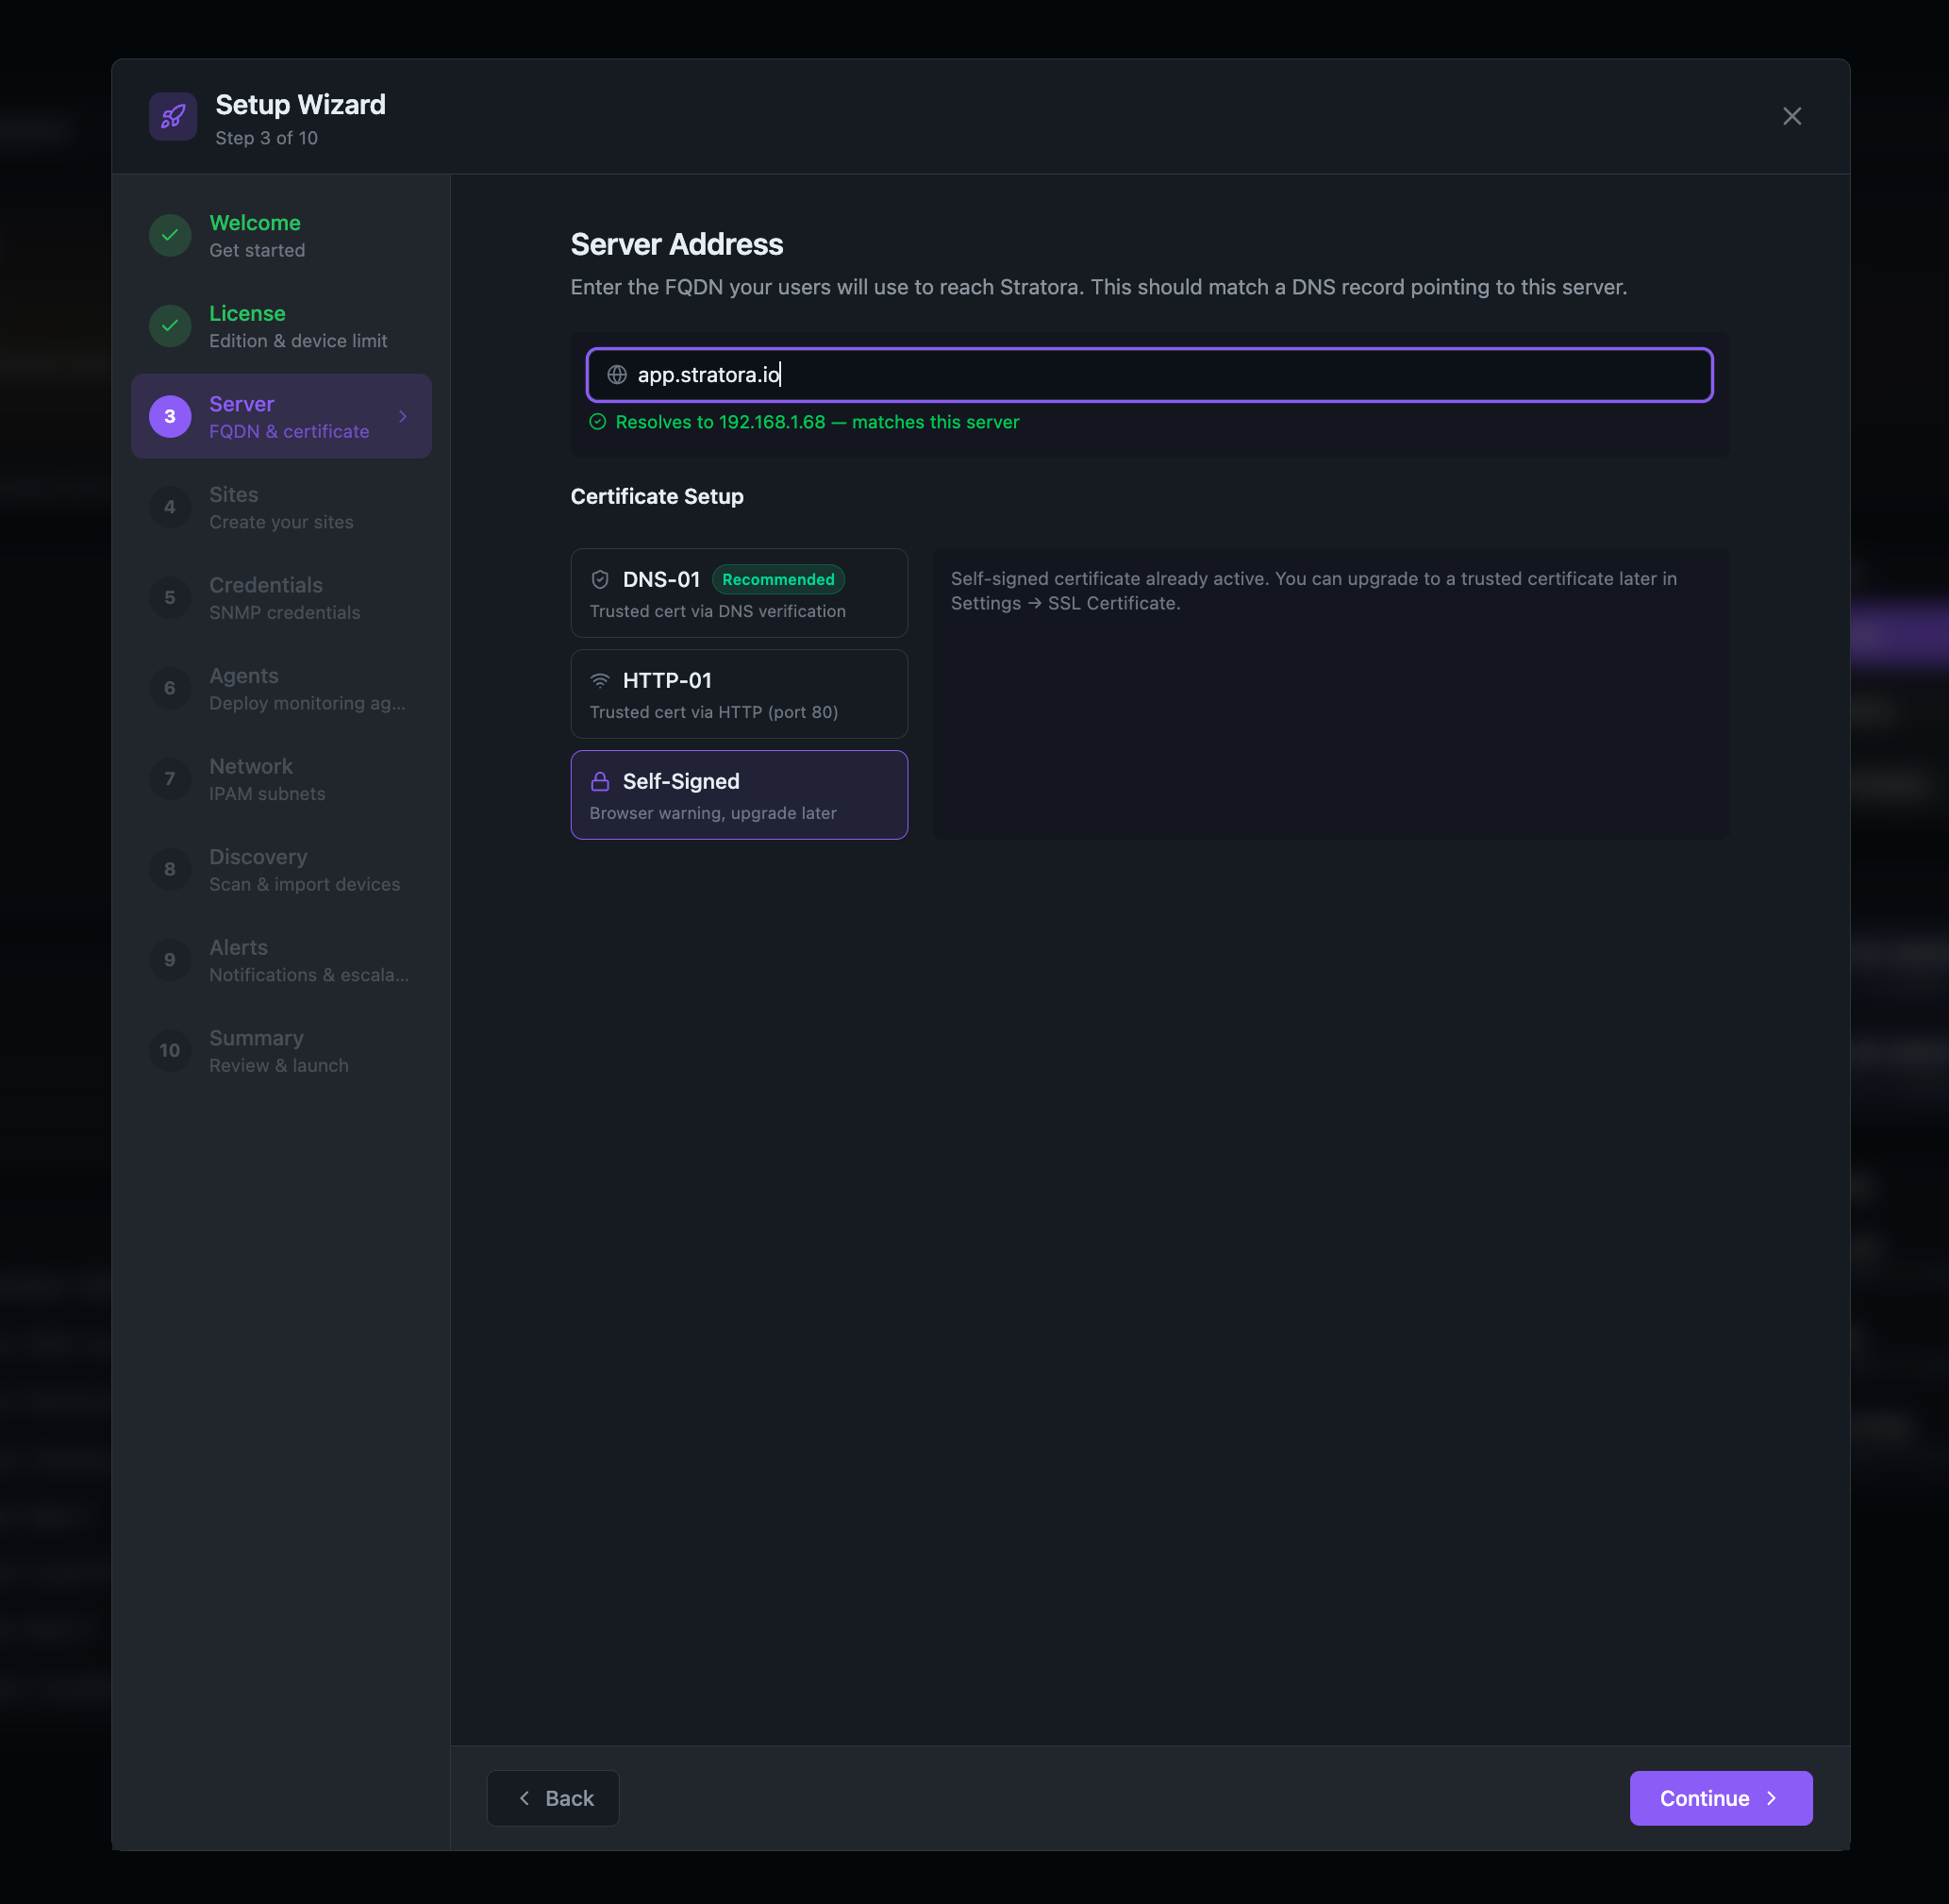The height and width of the screenshot is (1904, 1949).
Task: Click the back chevron in the Back button
Action: tap(525, 1818)
